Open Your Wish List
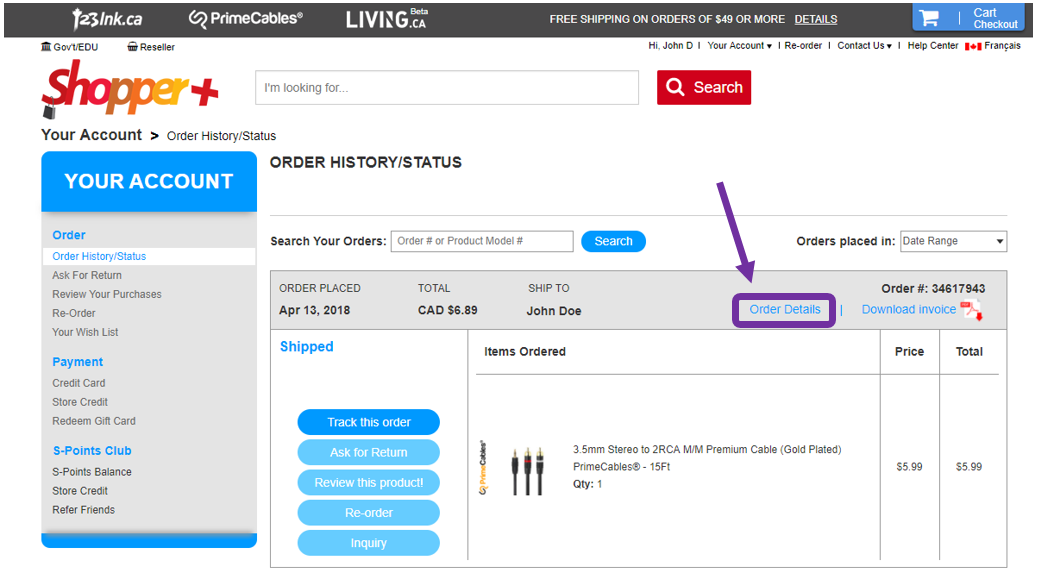Image resolution: width=1037 pixels, height=576 pixels. click(x=85, y=332)
